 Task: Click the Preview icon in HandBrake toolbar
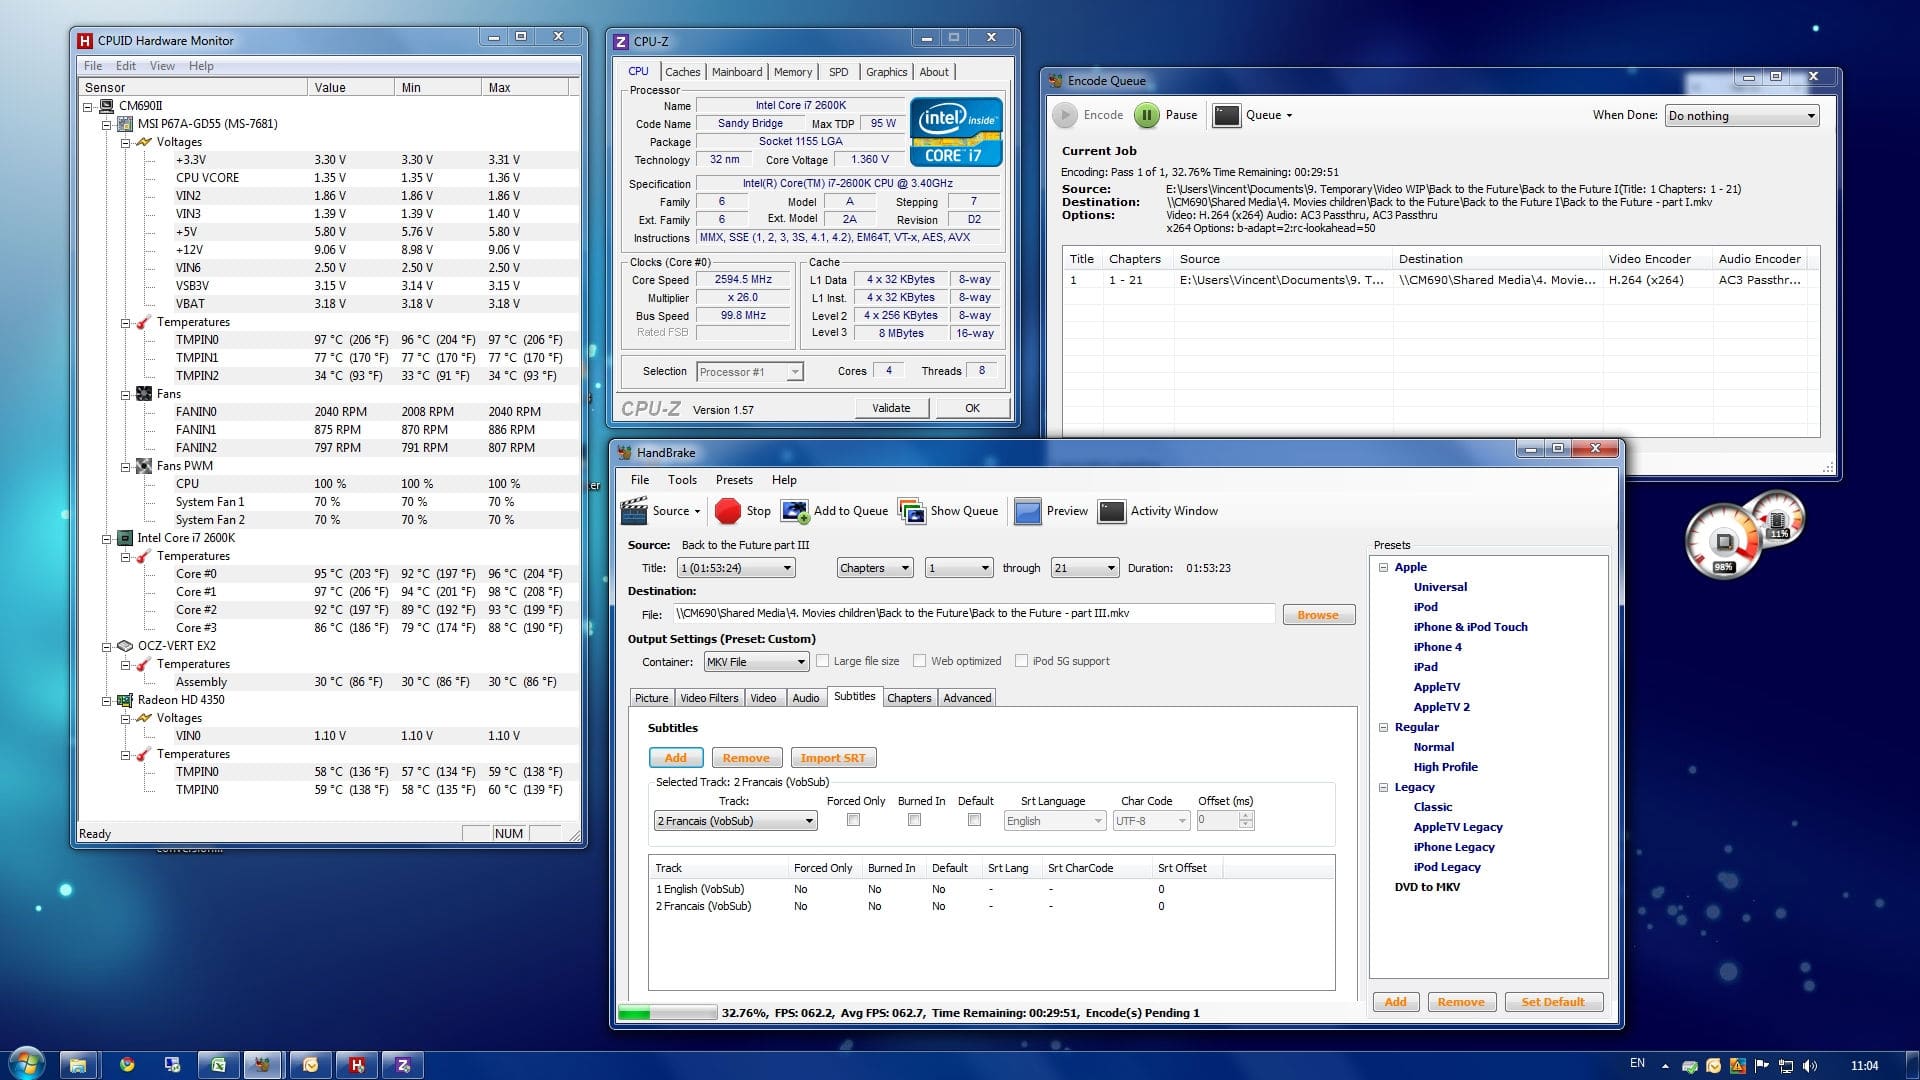tap(1028, 511)
